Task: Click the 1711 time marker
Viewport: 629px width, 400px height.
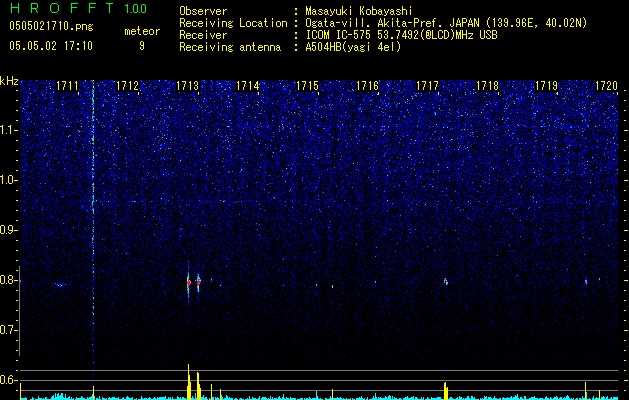Action: (x=67, y=86)
